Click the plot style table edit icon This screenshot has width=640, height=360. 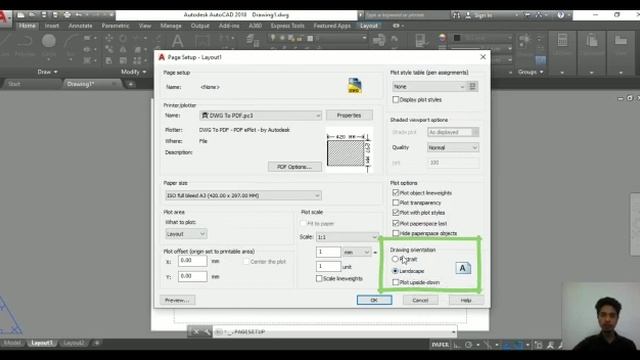click(473, 87)
